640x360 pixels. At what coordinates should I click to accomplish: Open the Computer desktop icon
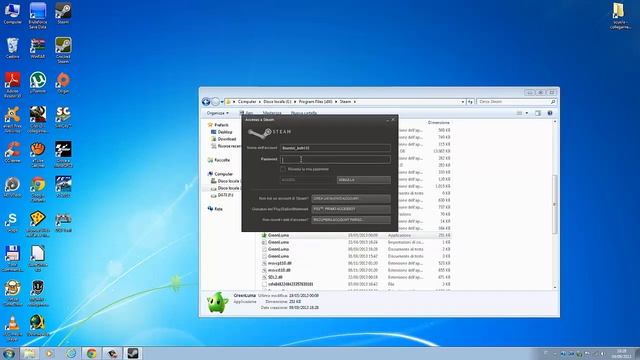coord(12,13)
